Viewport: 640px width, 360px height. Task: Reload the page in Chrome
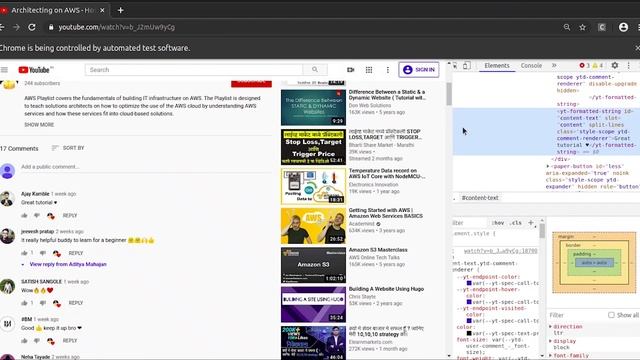pyautogui.click(x=31, y=27)
